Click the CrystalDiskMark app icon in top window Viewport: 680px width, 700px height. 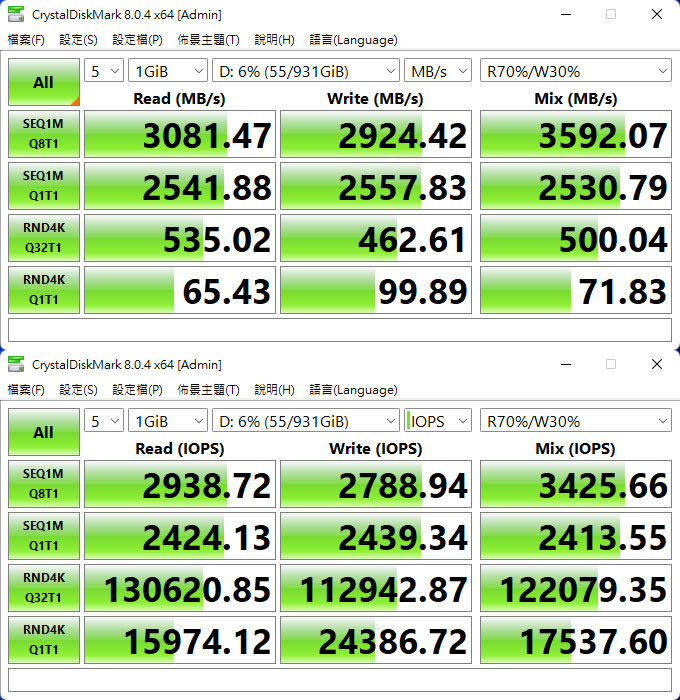tap(16, 14)
